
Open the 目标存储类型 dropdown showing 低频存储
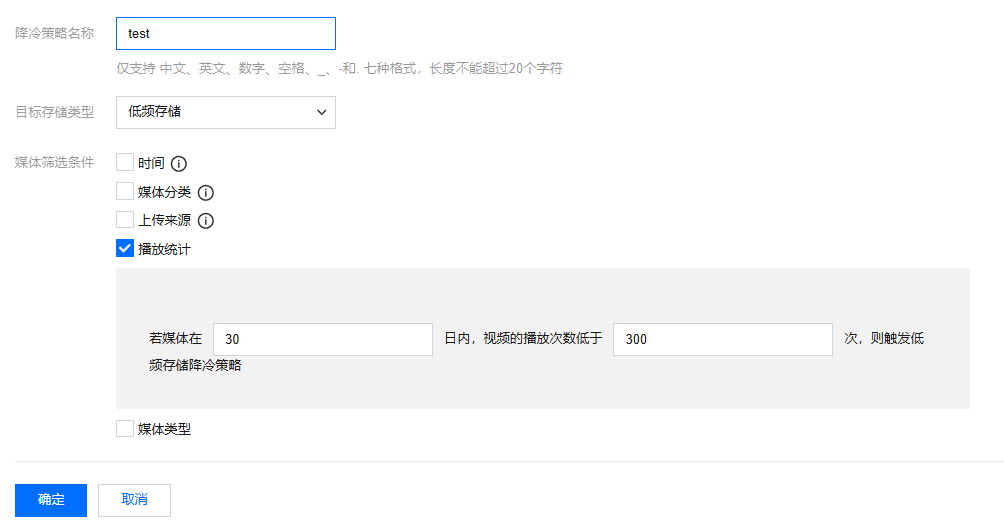tap(226, 112)
